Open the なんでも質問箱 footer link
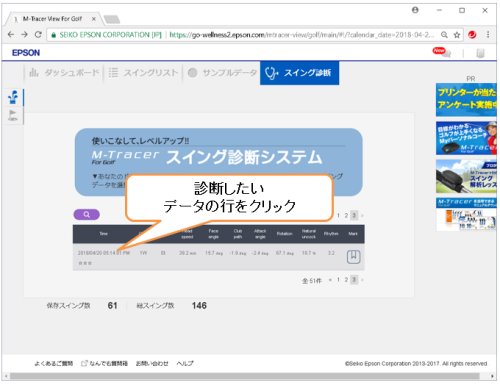This screenshot has height=388, width=500. tap(105, 363)
